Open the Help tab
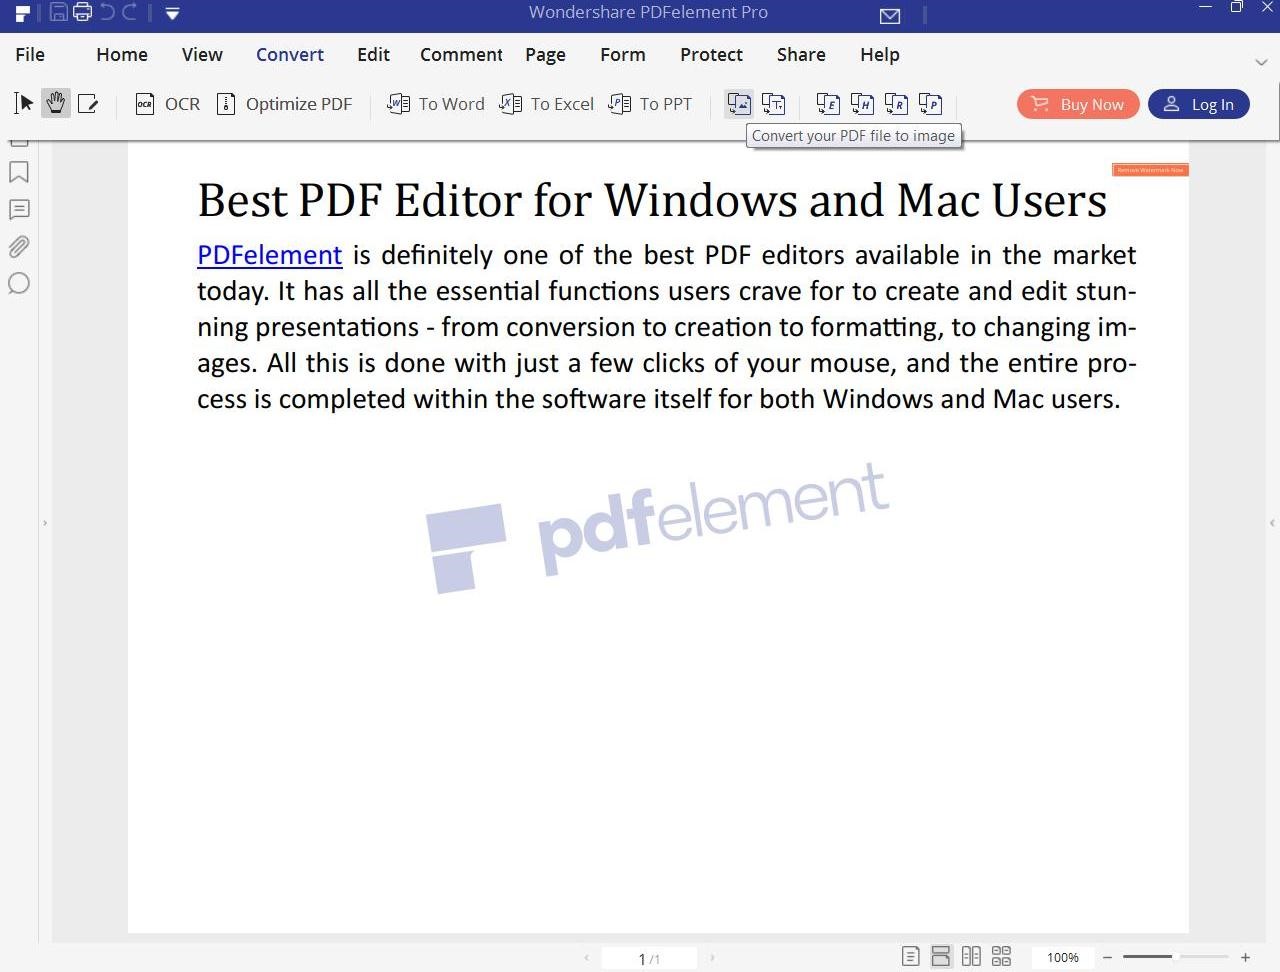 [x=880, y=55]
